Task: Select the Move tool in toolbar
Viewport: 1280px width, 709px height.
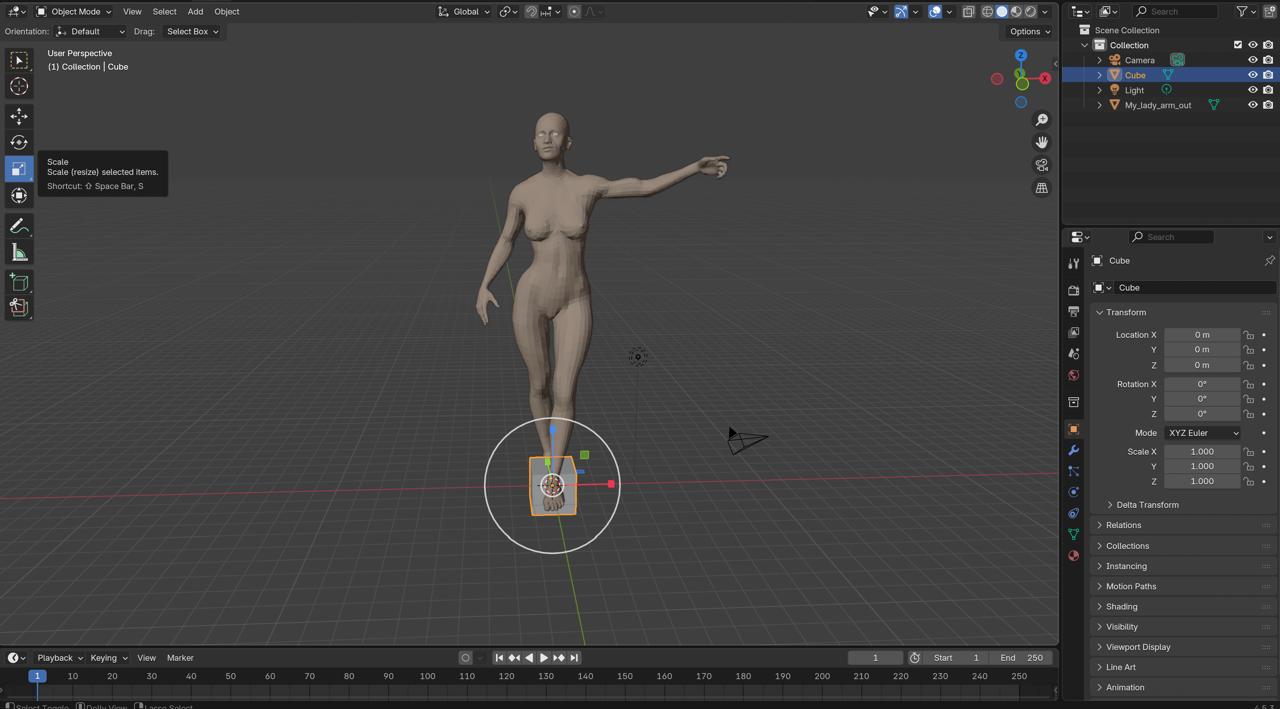Action: (19, 116)
